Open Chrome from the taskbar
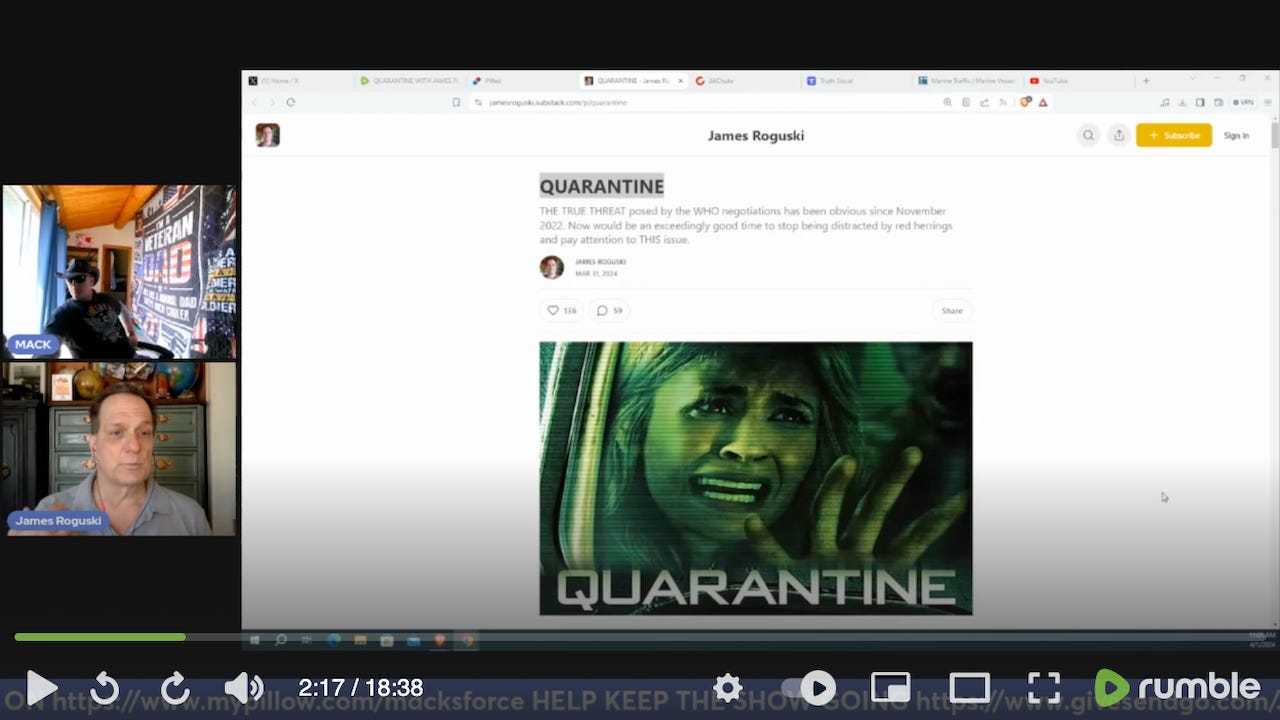This screenshot has height=720, width=1280. pyautogui.click(x=466, y=641)
